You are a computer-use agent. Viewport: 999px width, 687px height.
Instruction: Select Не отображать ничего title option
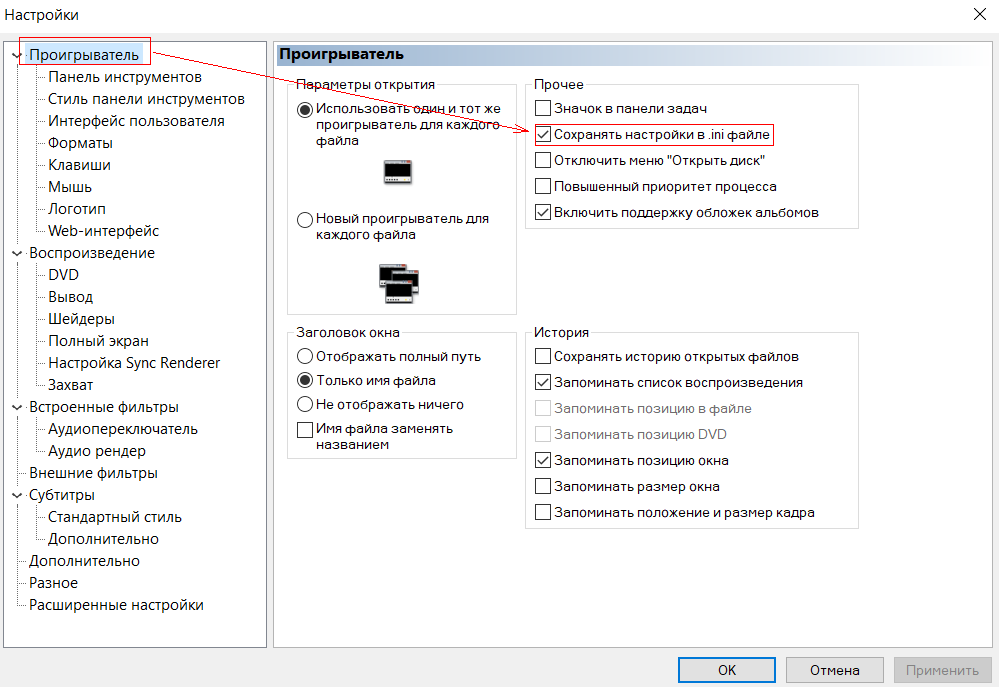point(305,405)
